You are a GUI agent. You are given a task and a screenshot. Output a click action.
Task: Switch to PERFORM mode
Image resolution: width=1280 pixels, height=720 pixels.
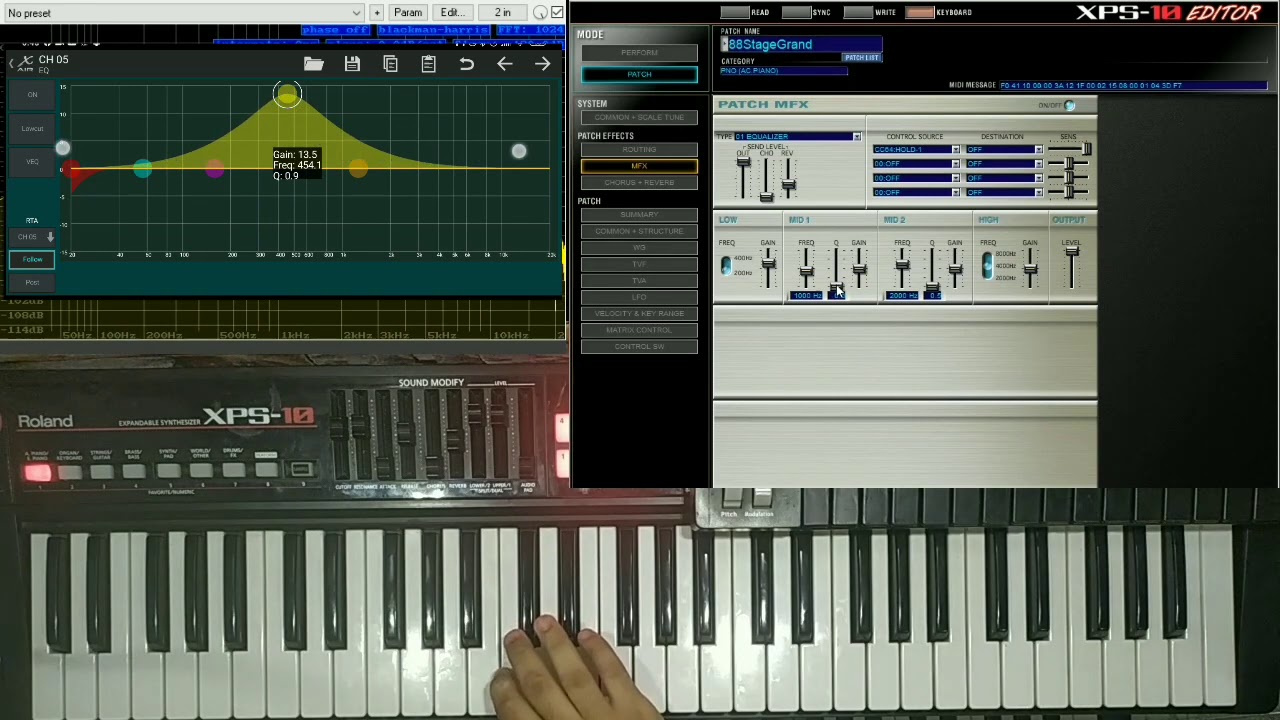[x=639, y=52]
